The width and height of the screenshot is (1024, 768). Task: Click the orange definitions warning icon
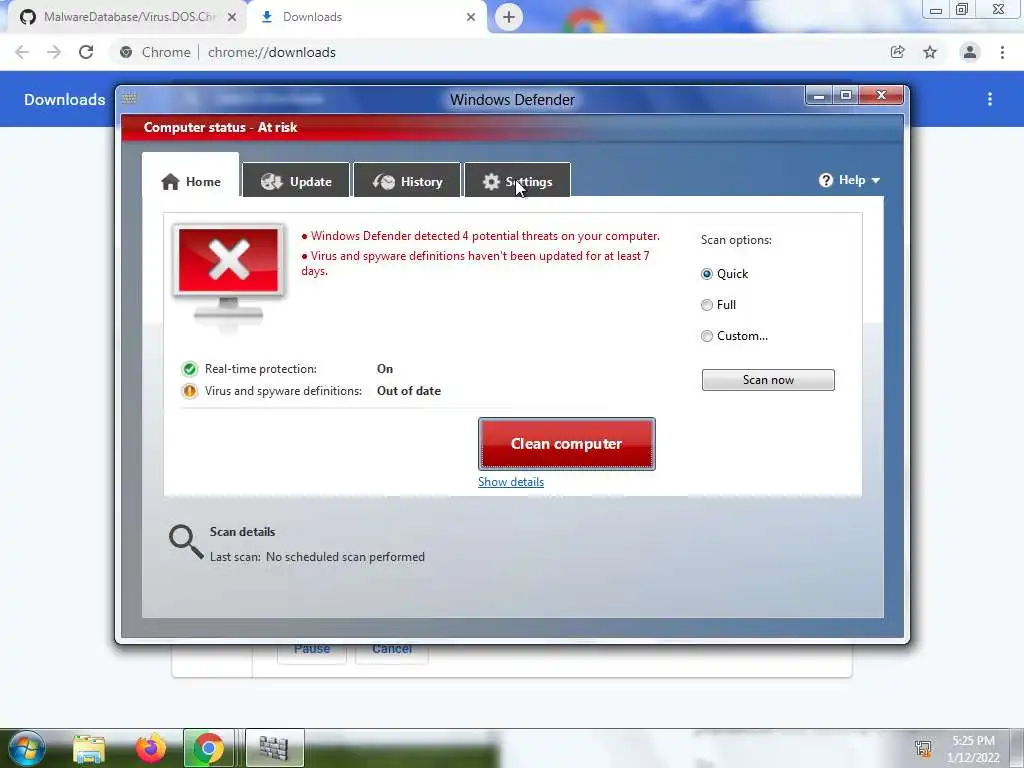[189, 391]
